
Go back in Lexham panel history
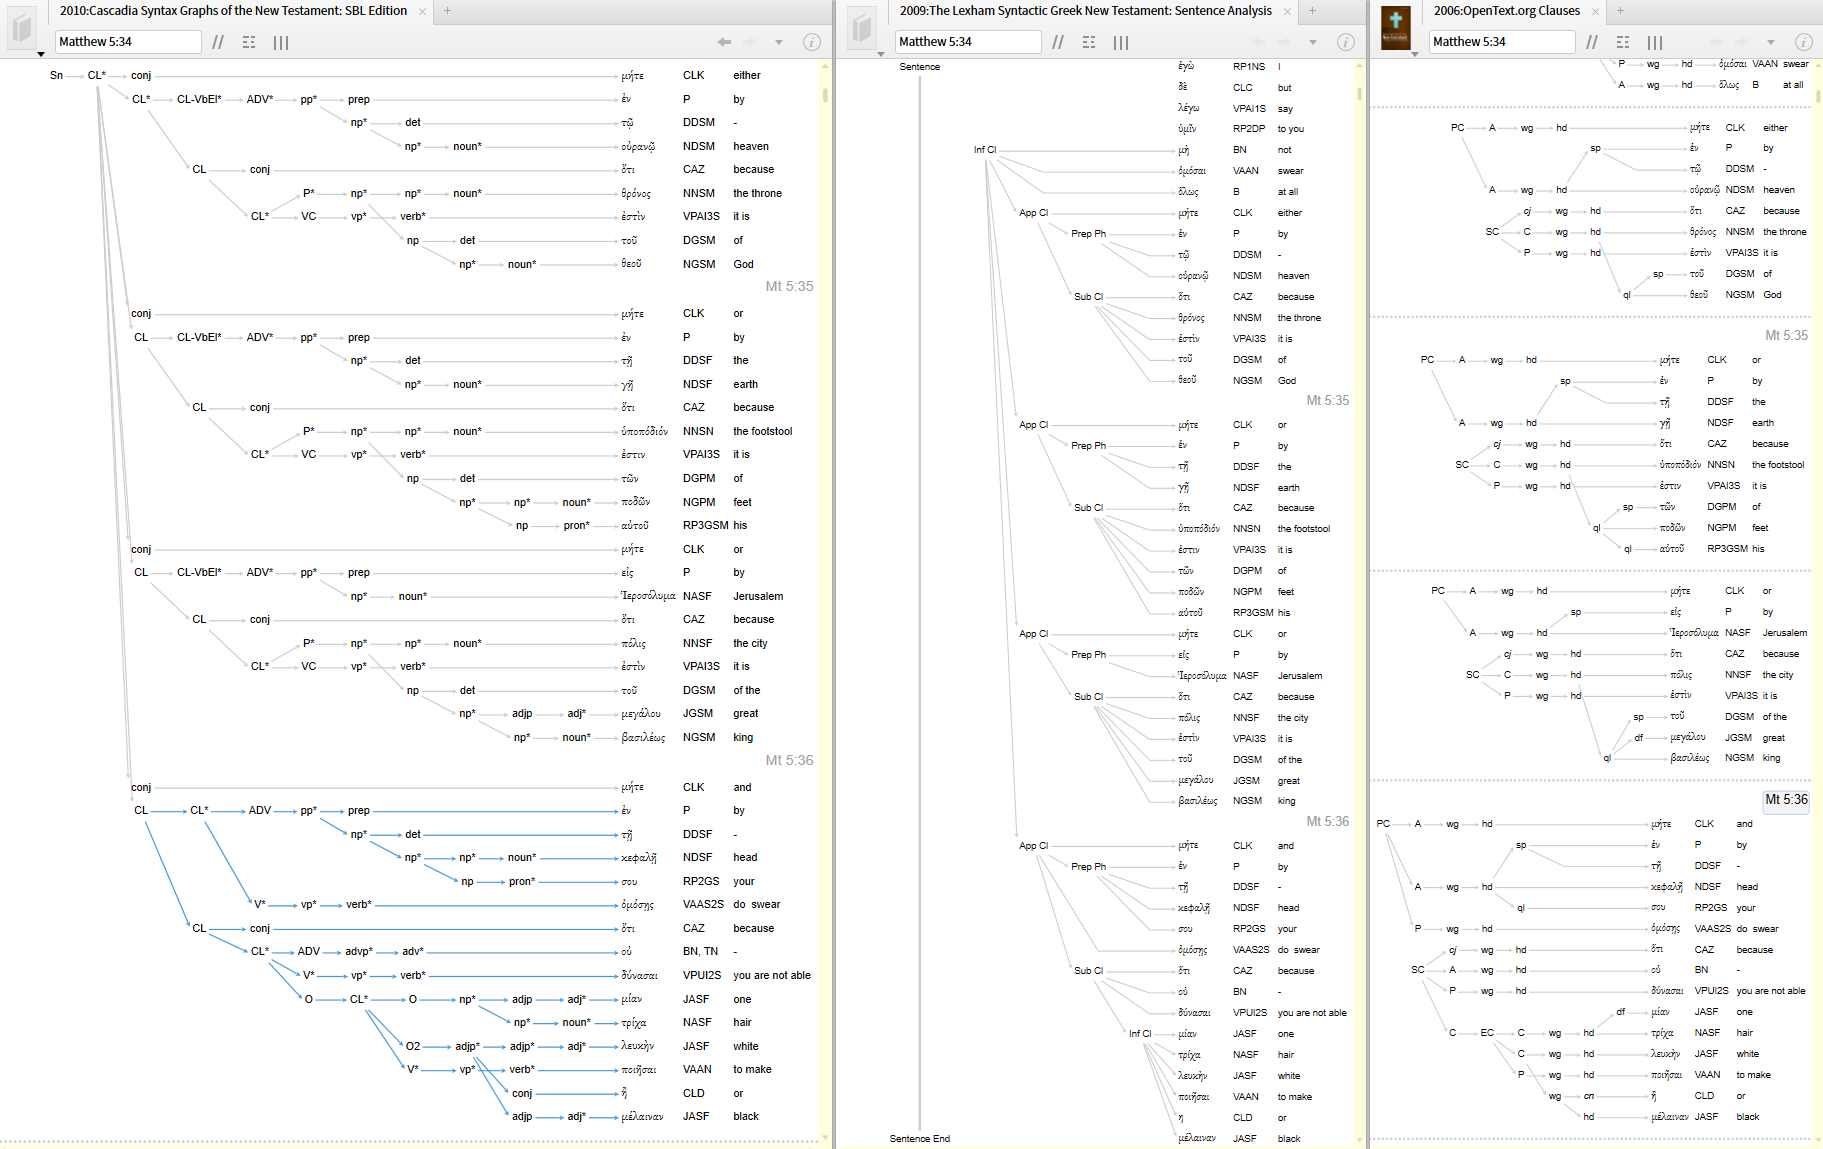1258,42
